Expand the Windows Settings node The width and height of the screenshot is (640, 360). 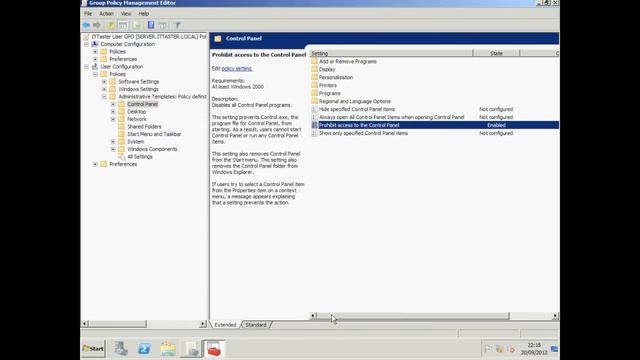[x=104, y=89]
